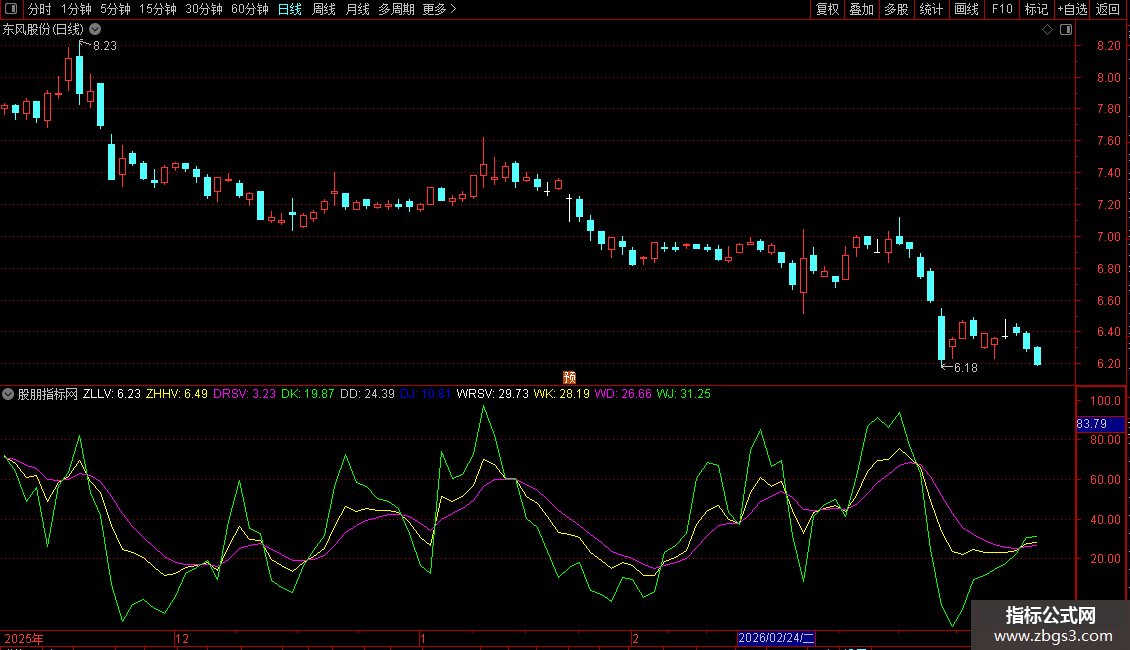Open the 画线 drawing tools
This screenshot has width=1130, height=650.
pos(966,9)
